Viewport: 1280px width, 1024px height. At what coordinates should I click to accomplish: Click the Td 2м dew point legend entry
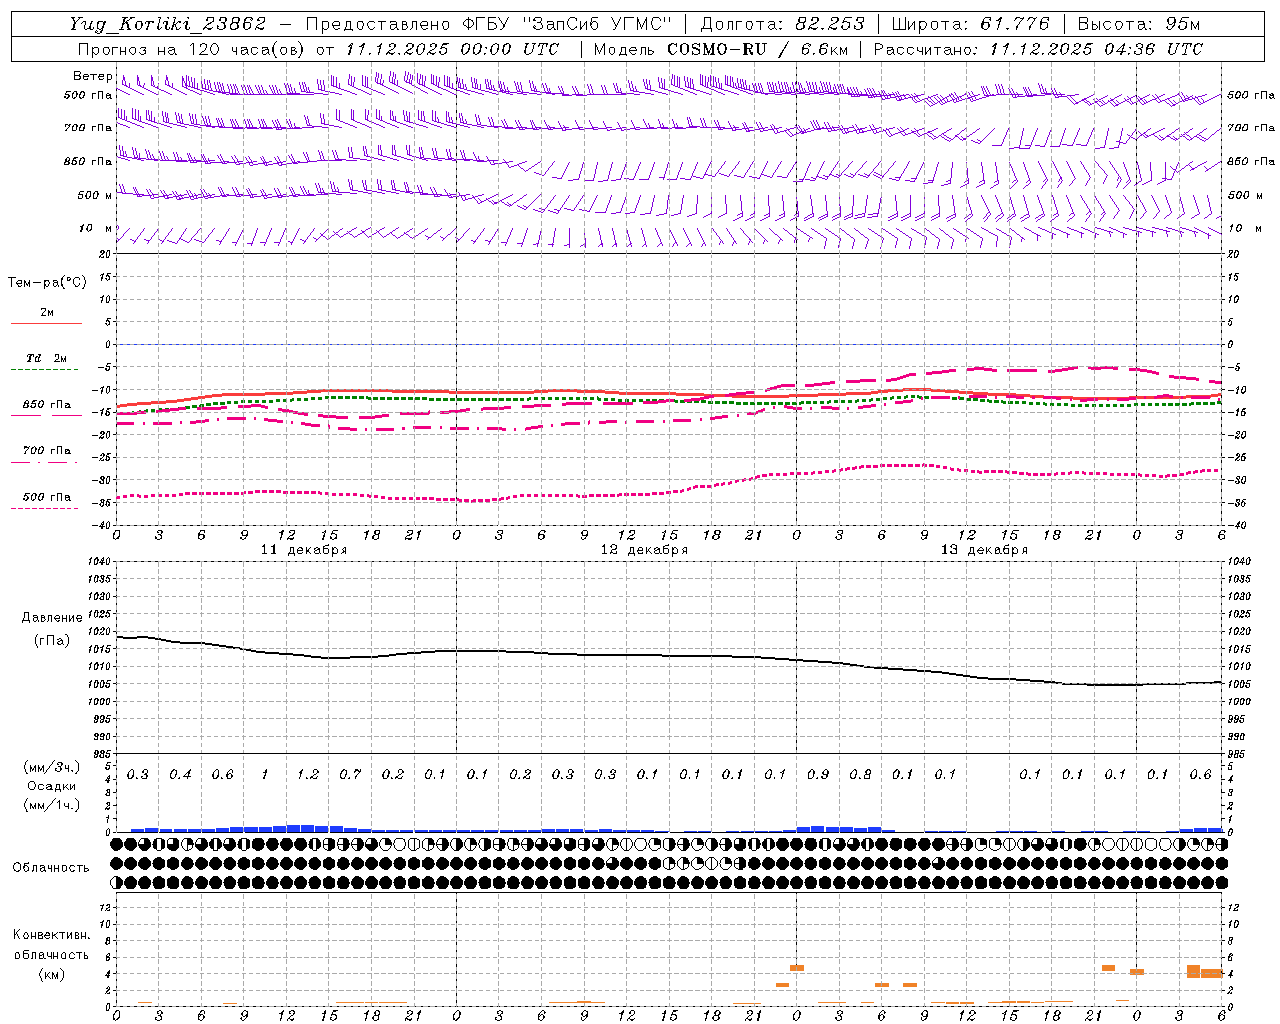pos(46,358)
